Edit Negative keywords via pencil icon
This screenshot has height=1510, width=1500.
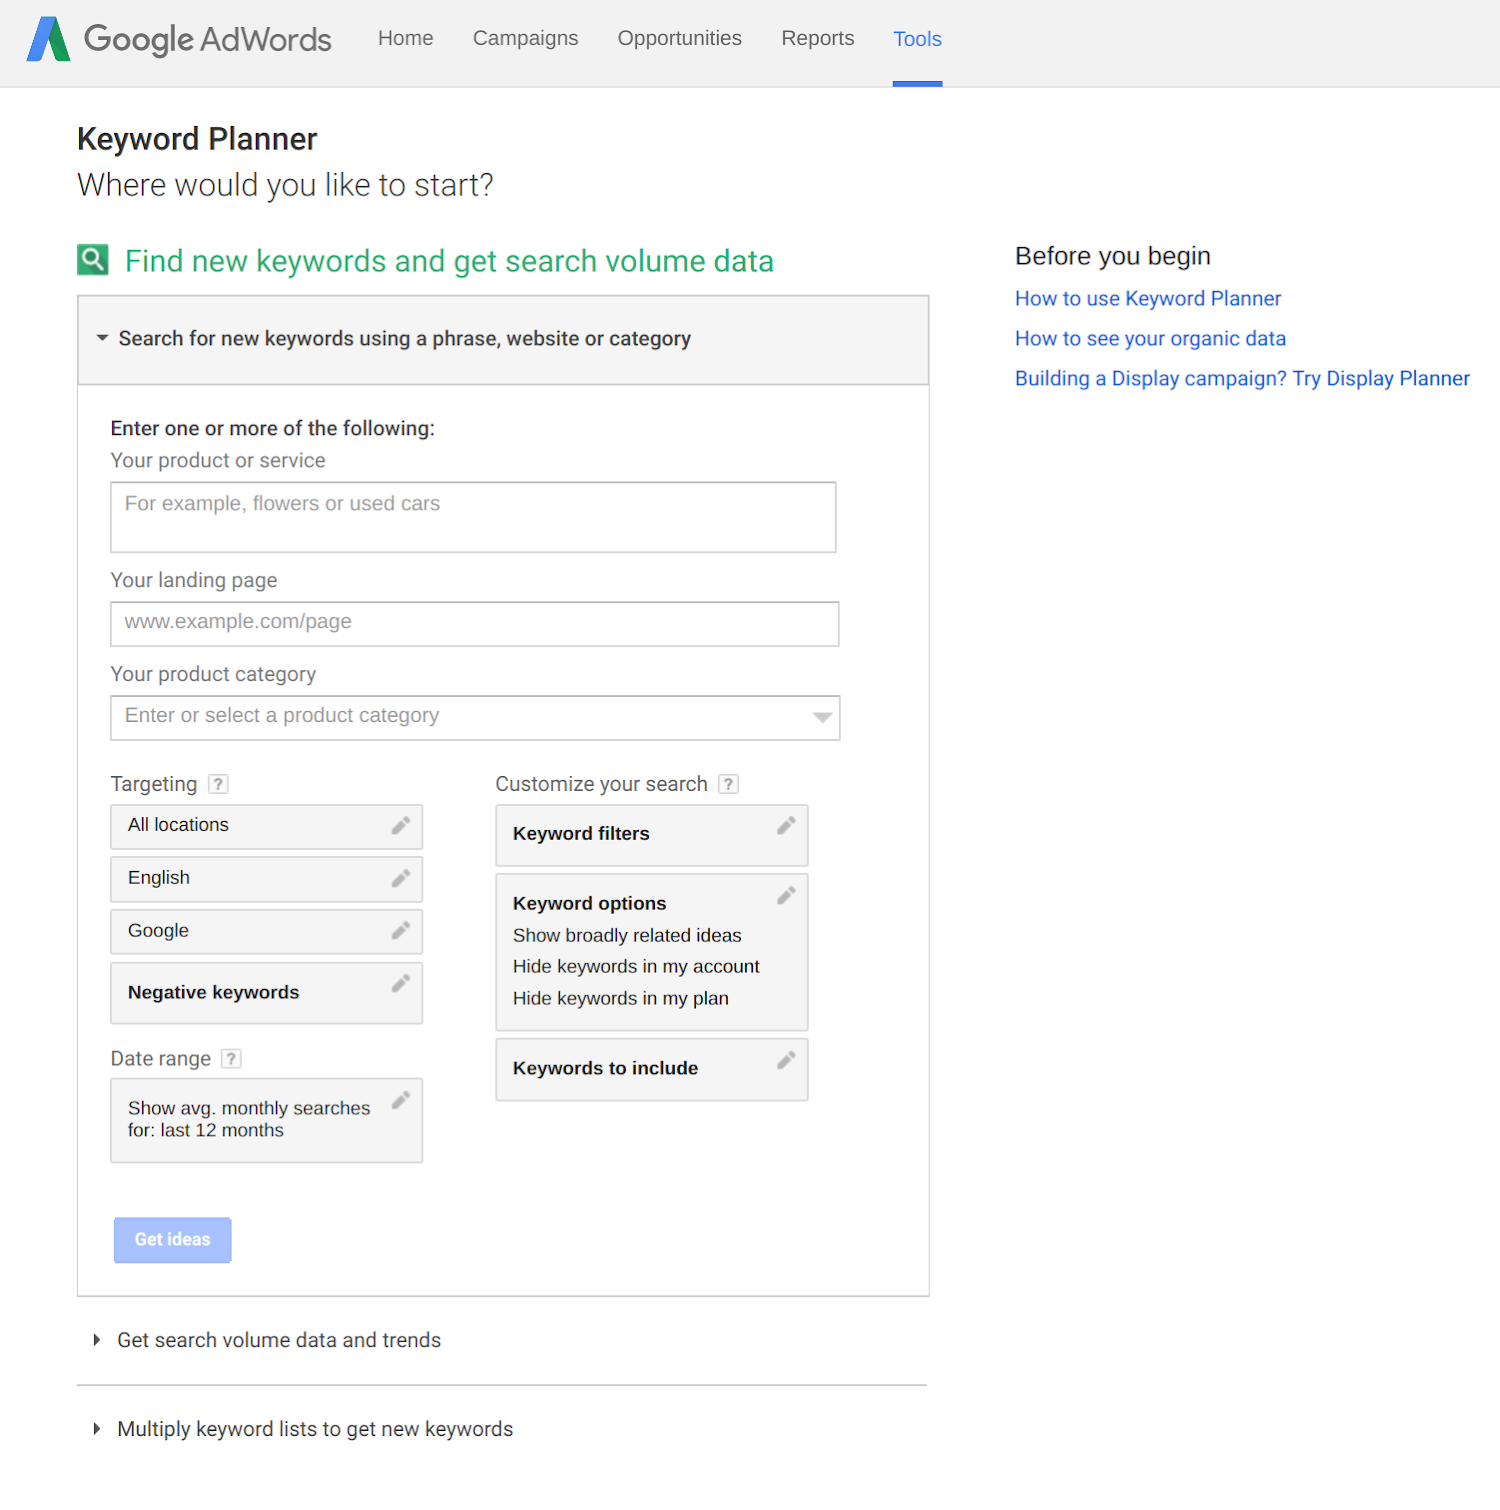point(401,983)
